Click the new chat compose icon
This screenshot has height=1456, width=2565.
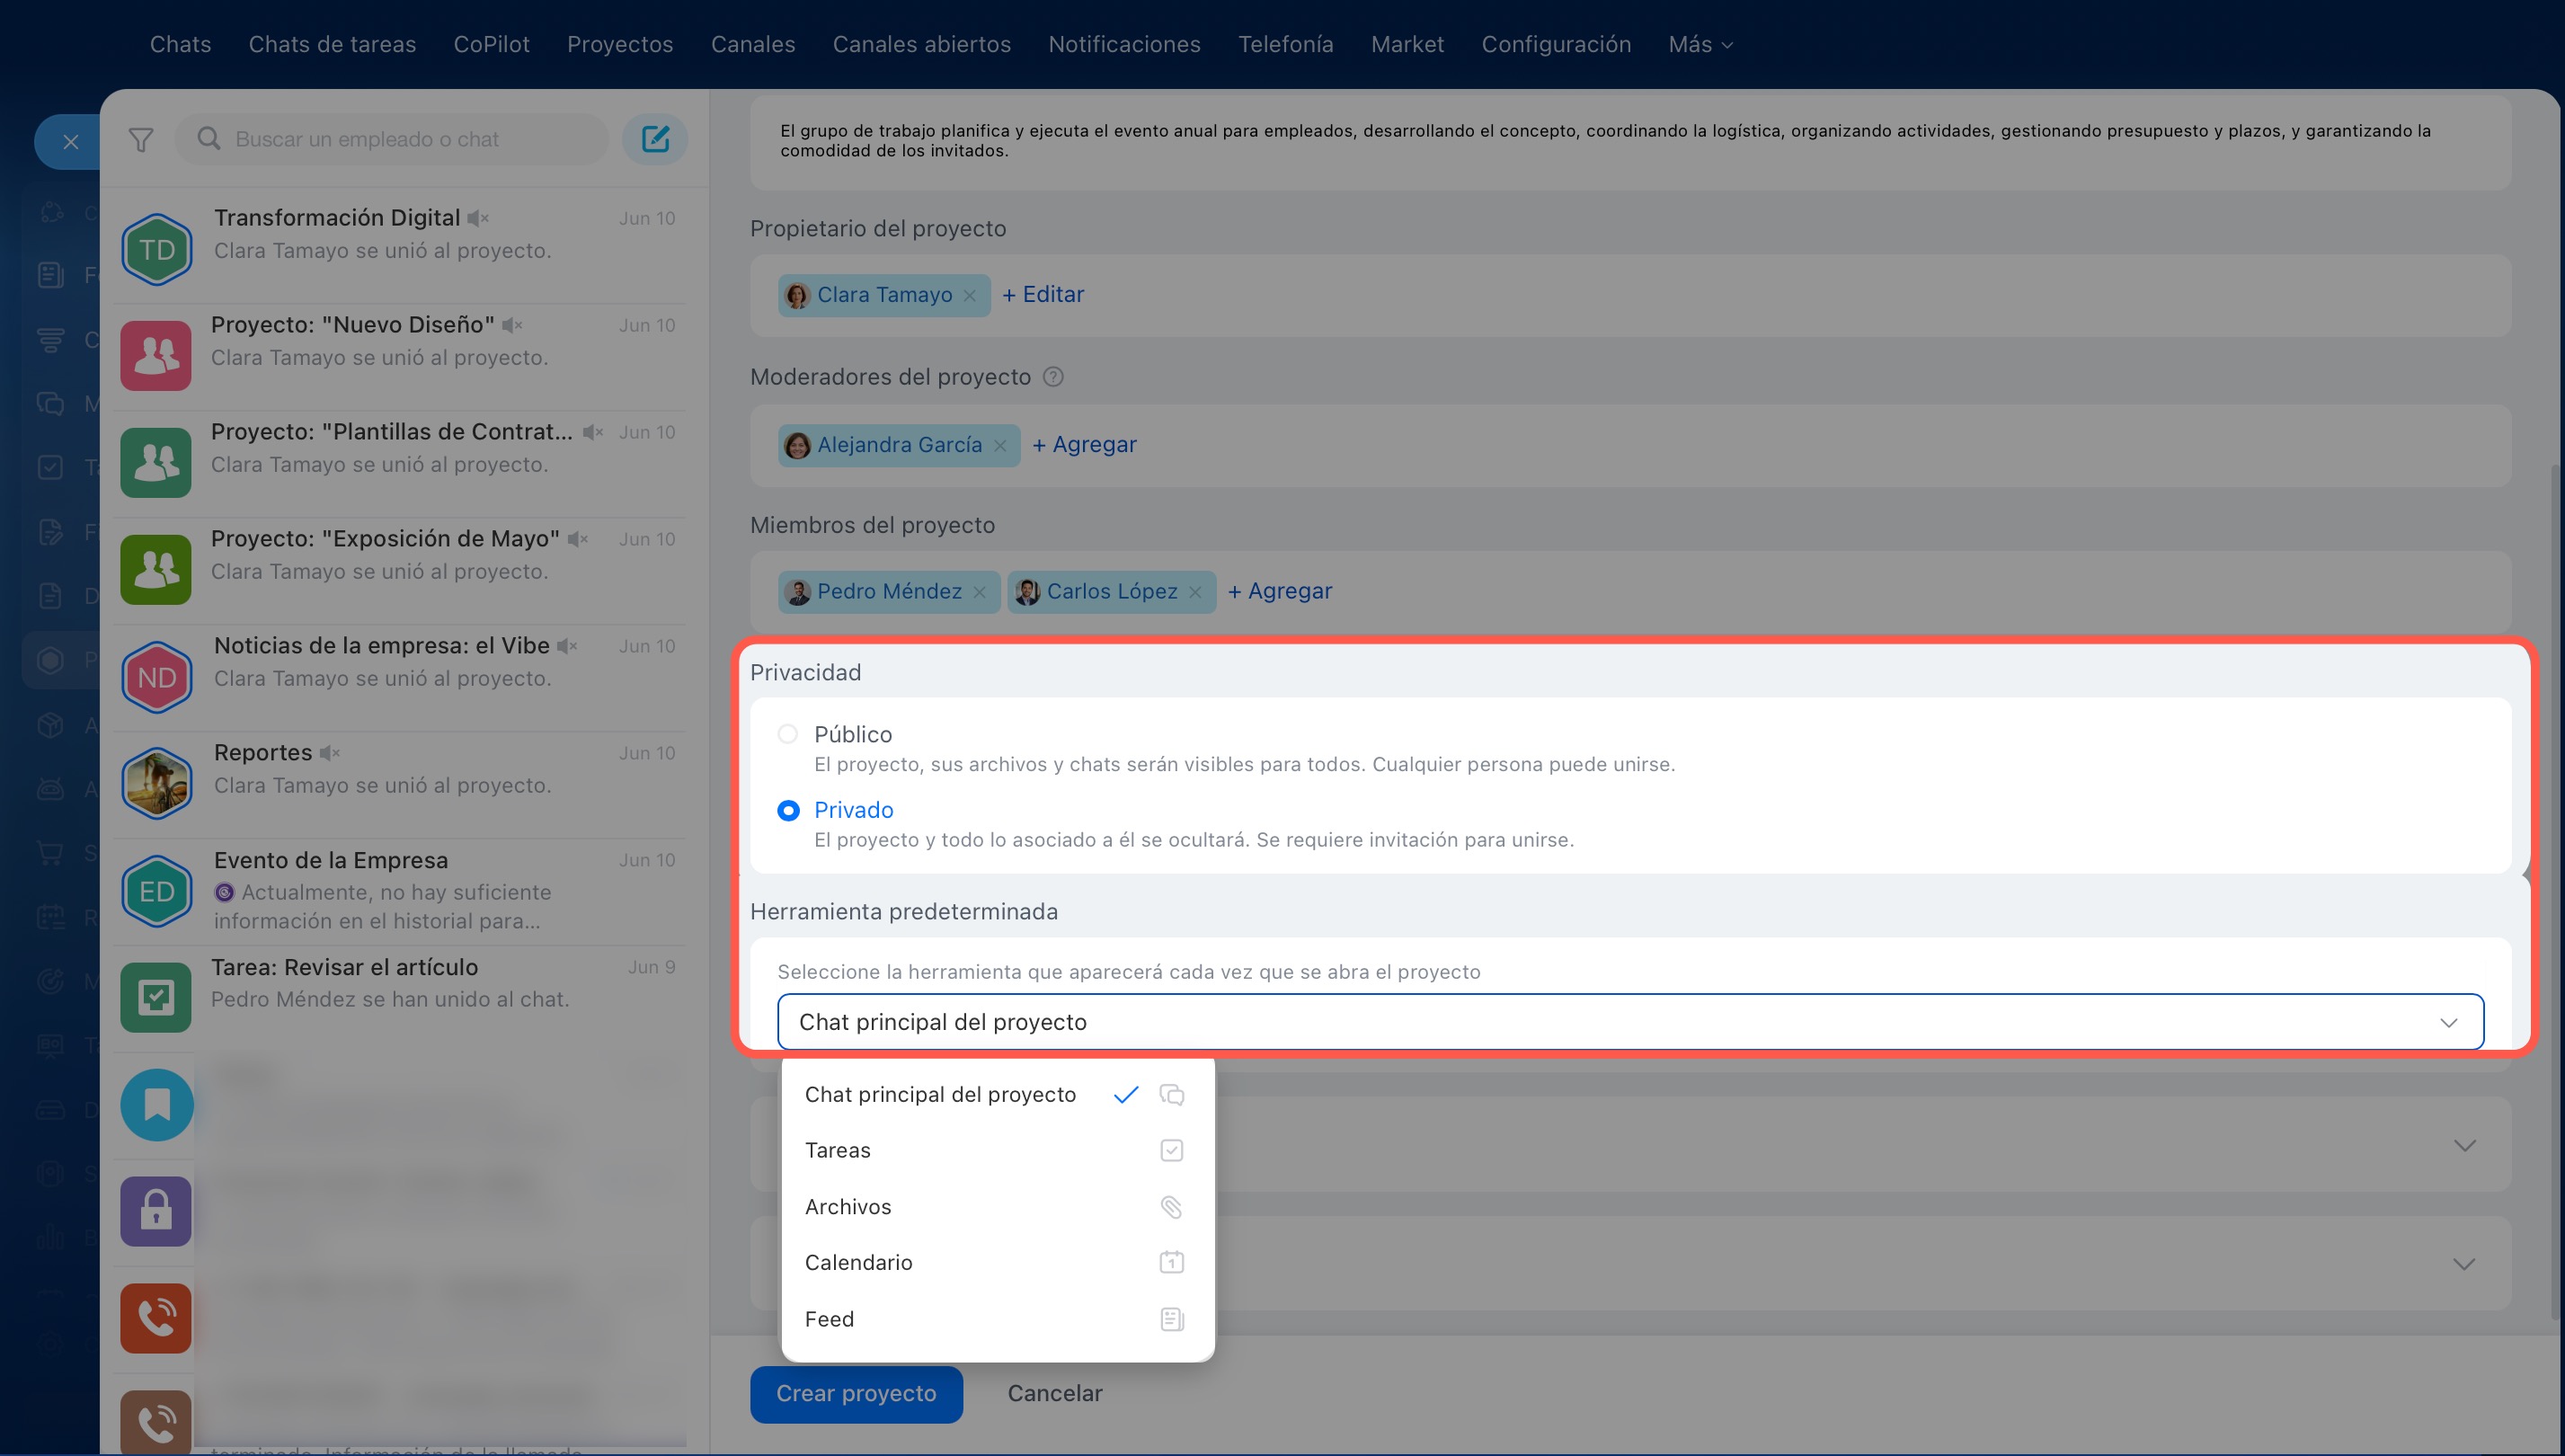pos(655,139)
